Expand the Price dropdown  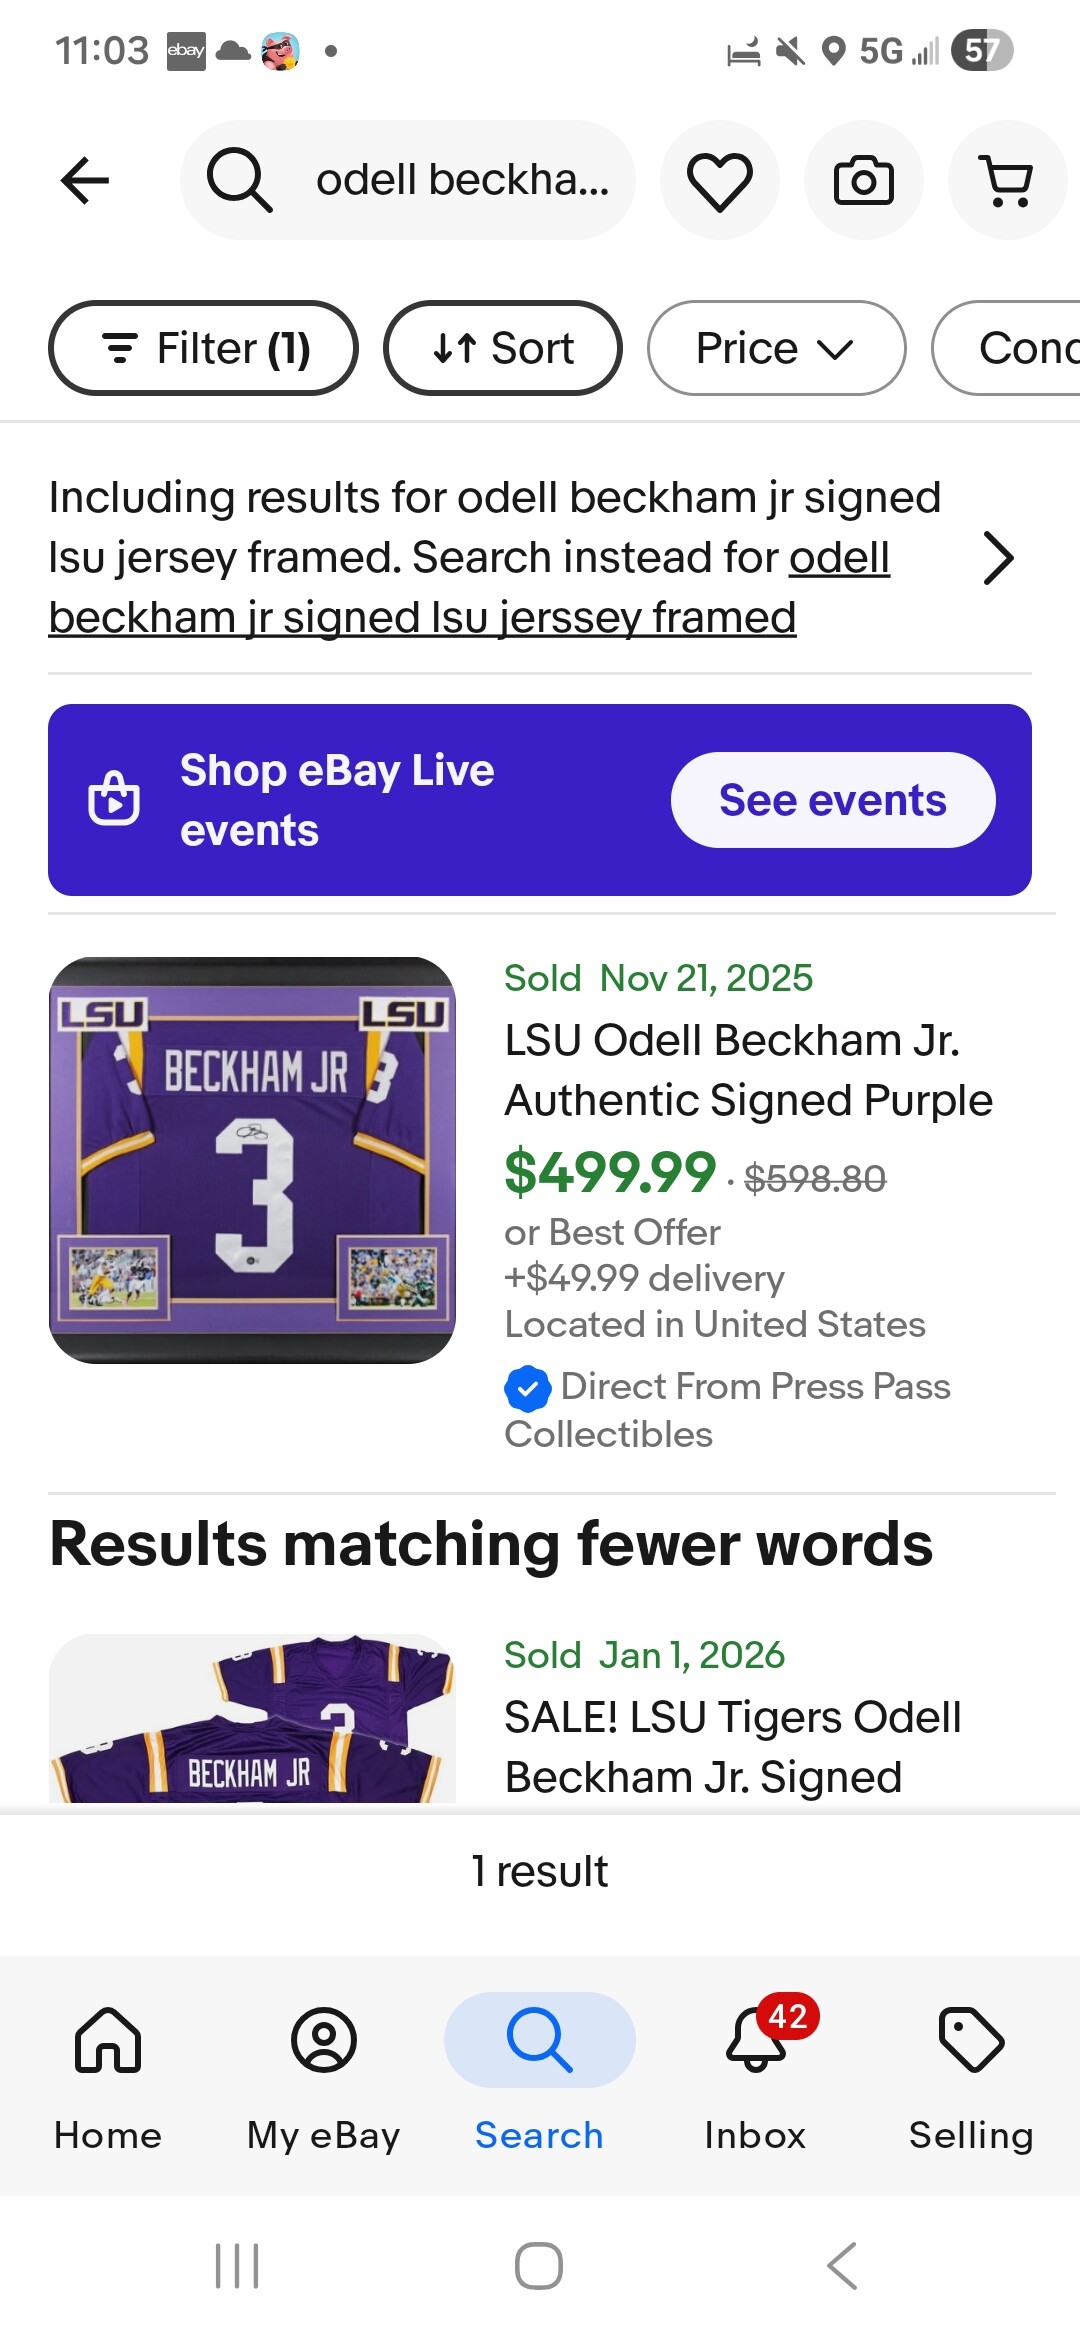tap(776, 348)
